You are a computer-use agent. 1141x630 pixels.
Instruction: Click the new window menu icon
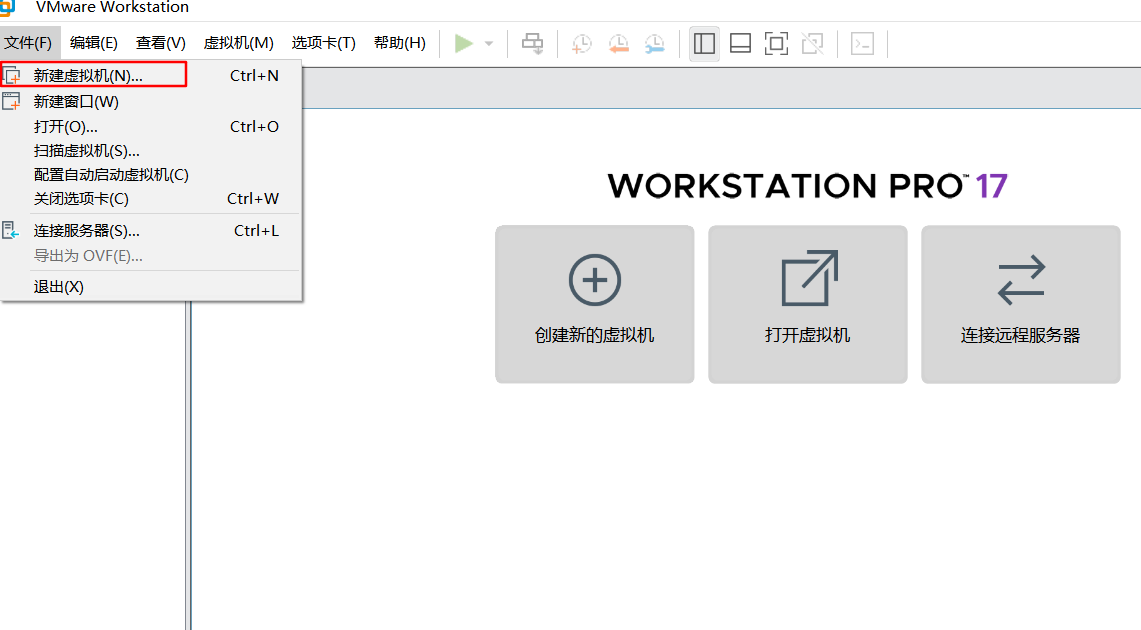[x=11, y=101]
